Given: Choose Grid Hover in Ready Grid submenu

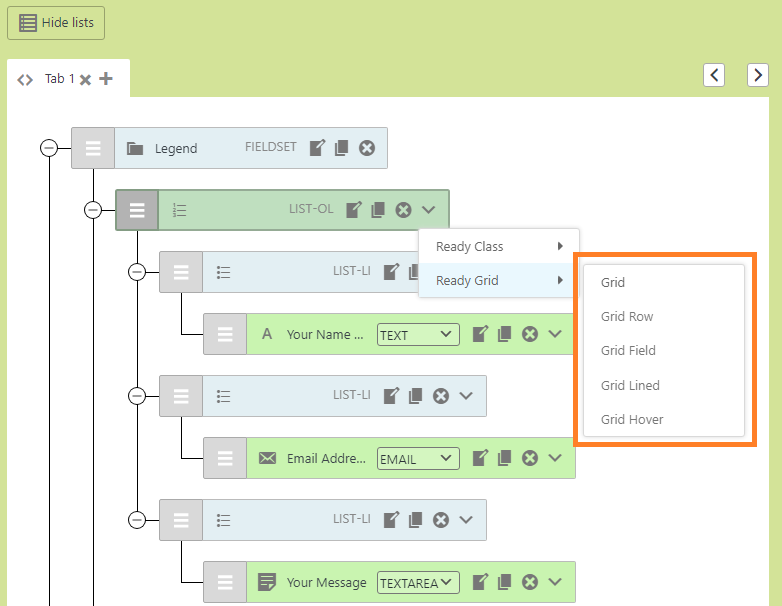Looking at the screenshot, I should click(632, 420).
